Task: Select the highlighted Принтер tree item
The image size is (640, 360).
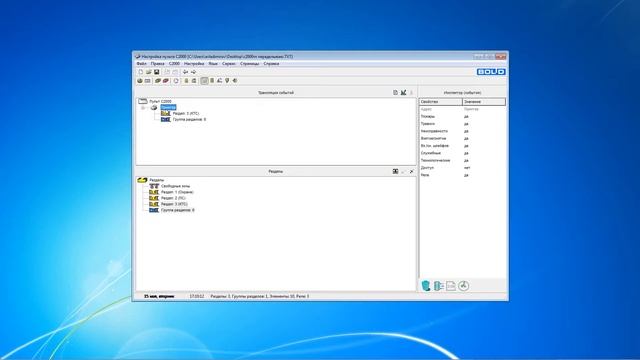Action: [168, 107]
